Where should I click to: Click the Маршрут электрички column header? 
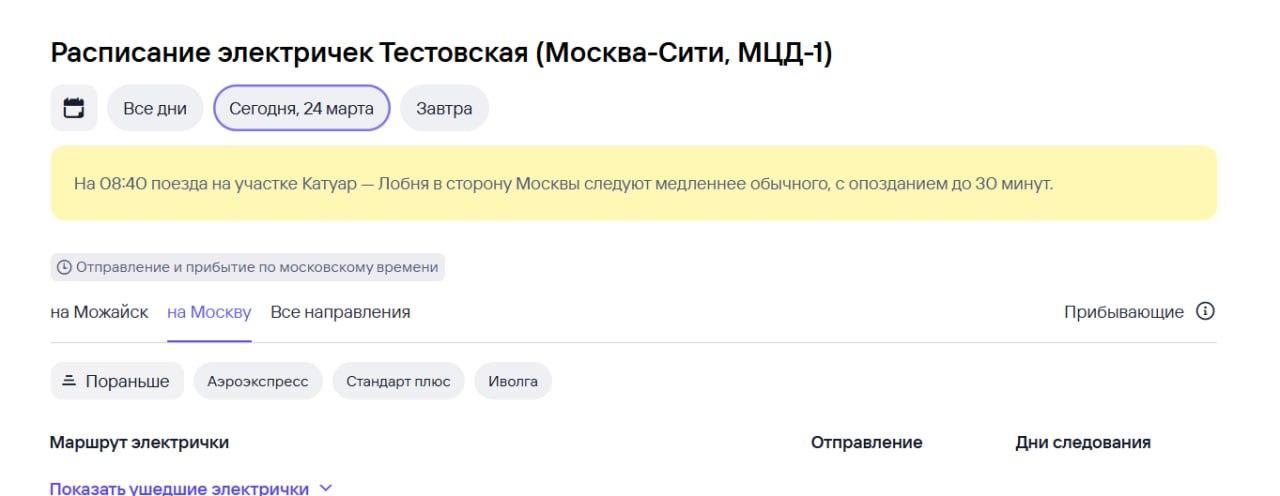[139, 442]
